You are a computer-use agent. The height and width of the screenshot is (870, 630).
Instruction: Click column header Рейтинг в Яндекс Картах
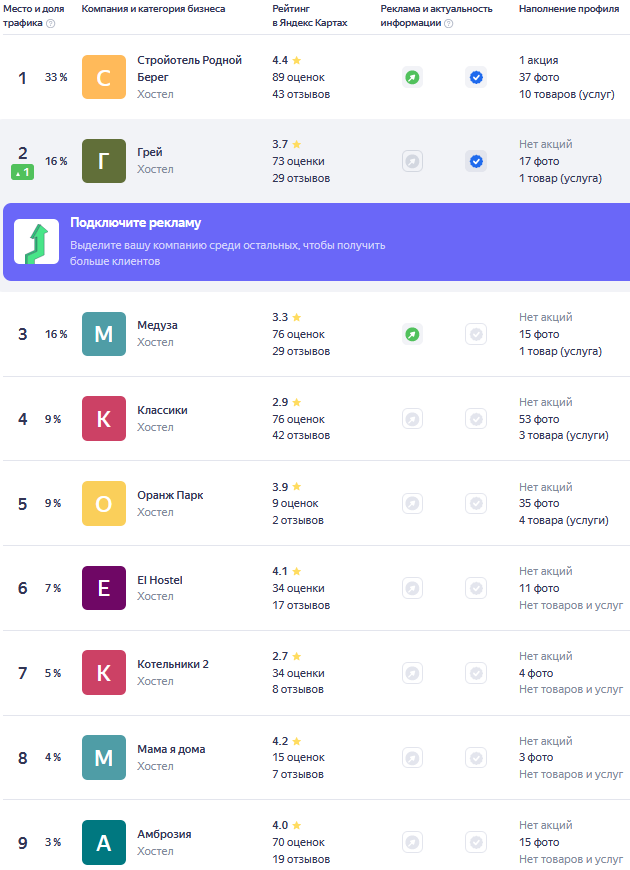310,16
